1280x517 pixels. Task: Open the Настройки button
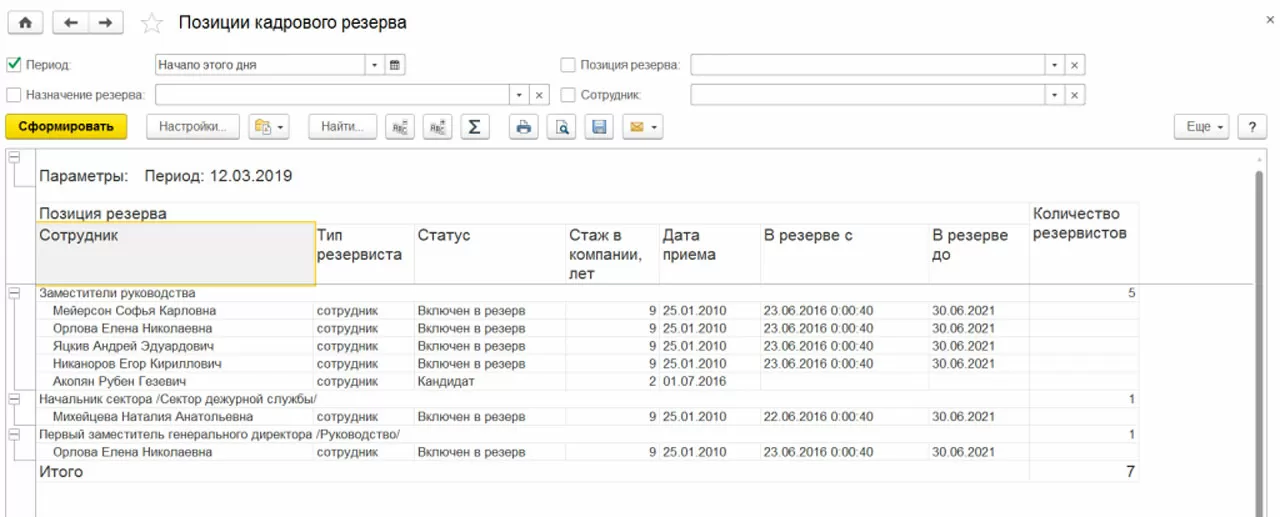(194, 127)
